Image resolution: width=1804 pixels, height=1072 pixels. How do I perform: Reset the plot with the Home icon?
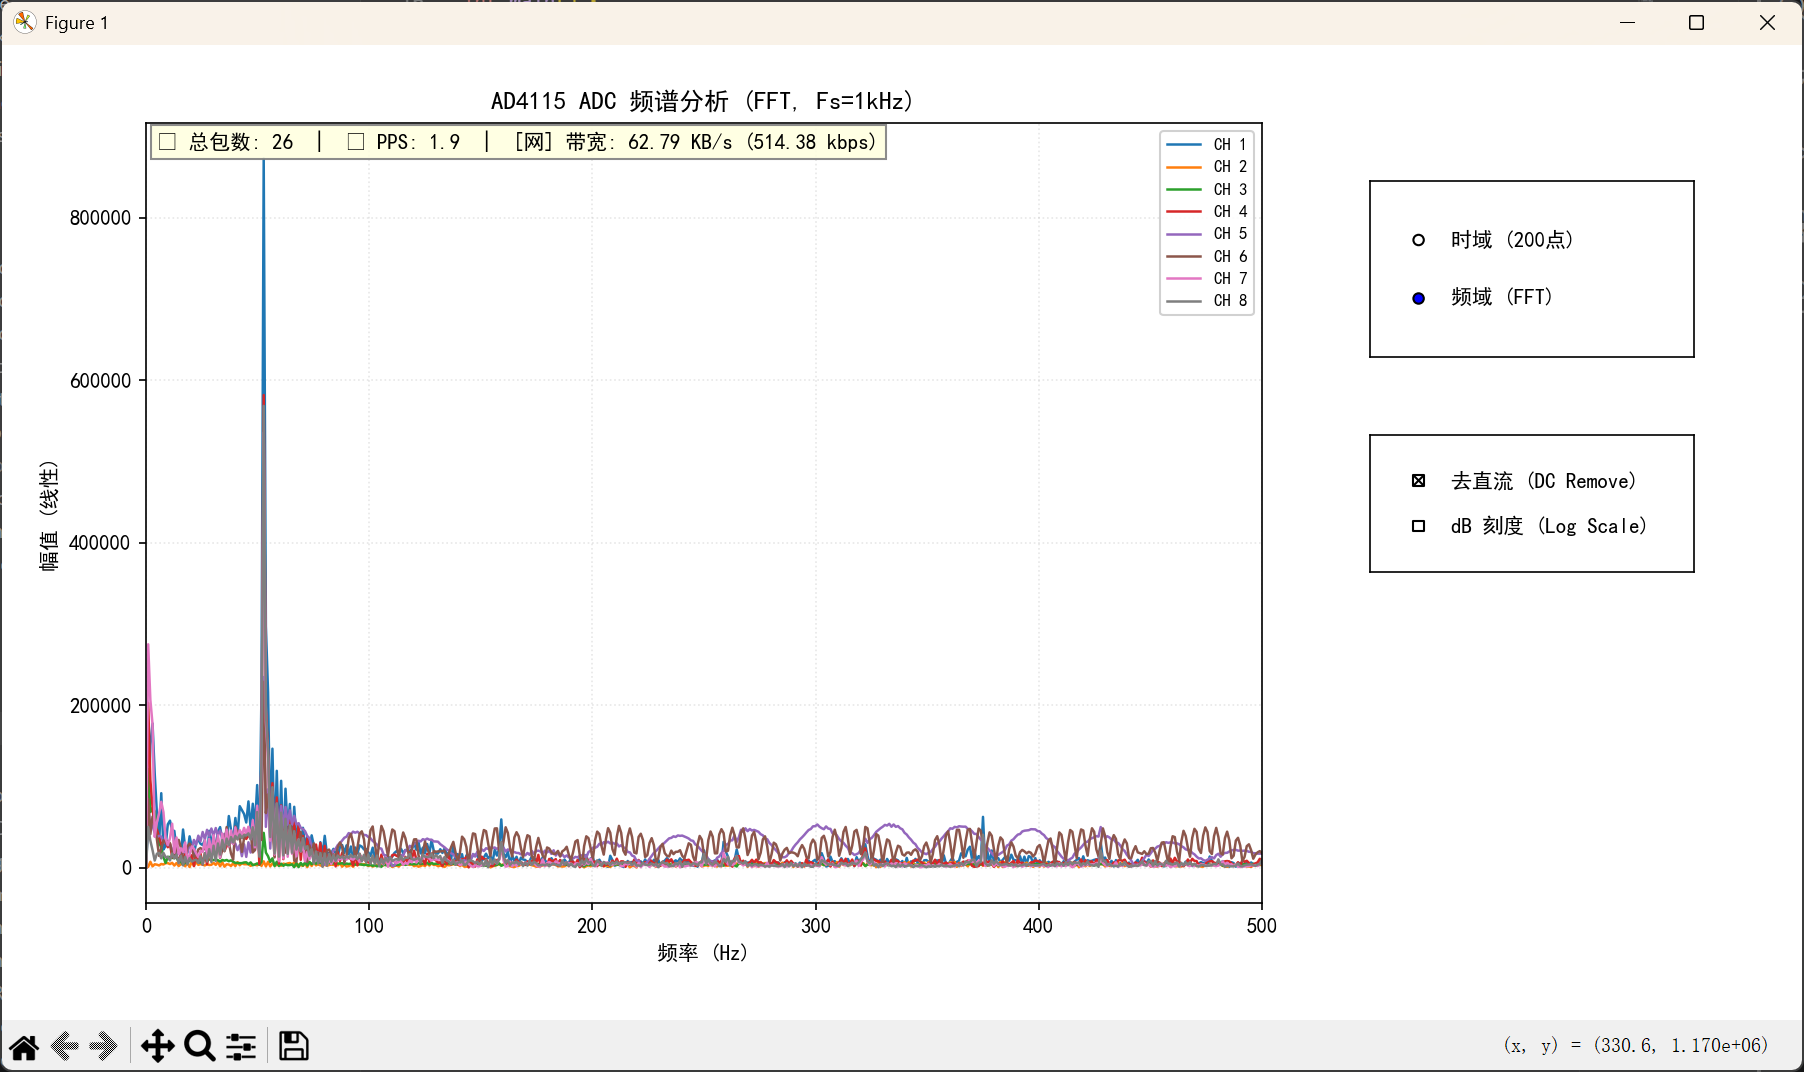click(24, 1047)
